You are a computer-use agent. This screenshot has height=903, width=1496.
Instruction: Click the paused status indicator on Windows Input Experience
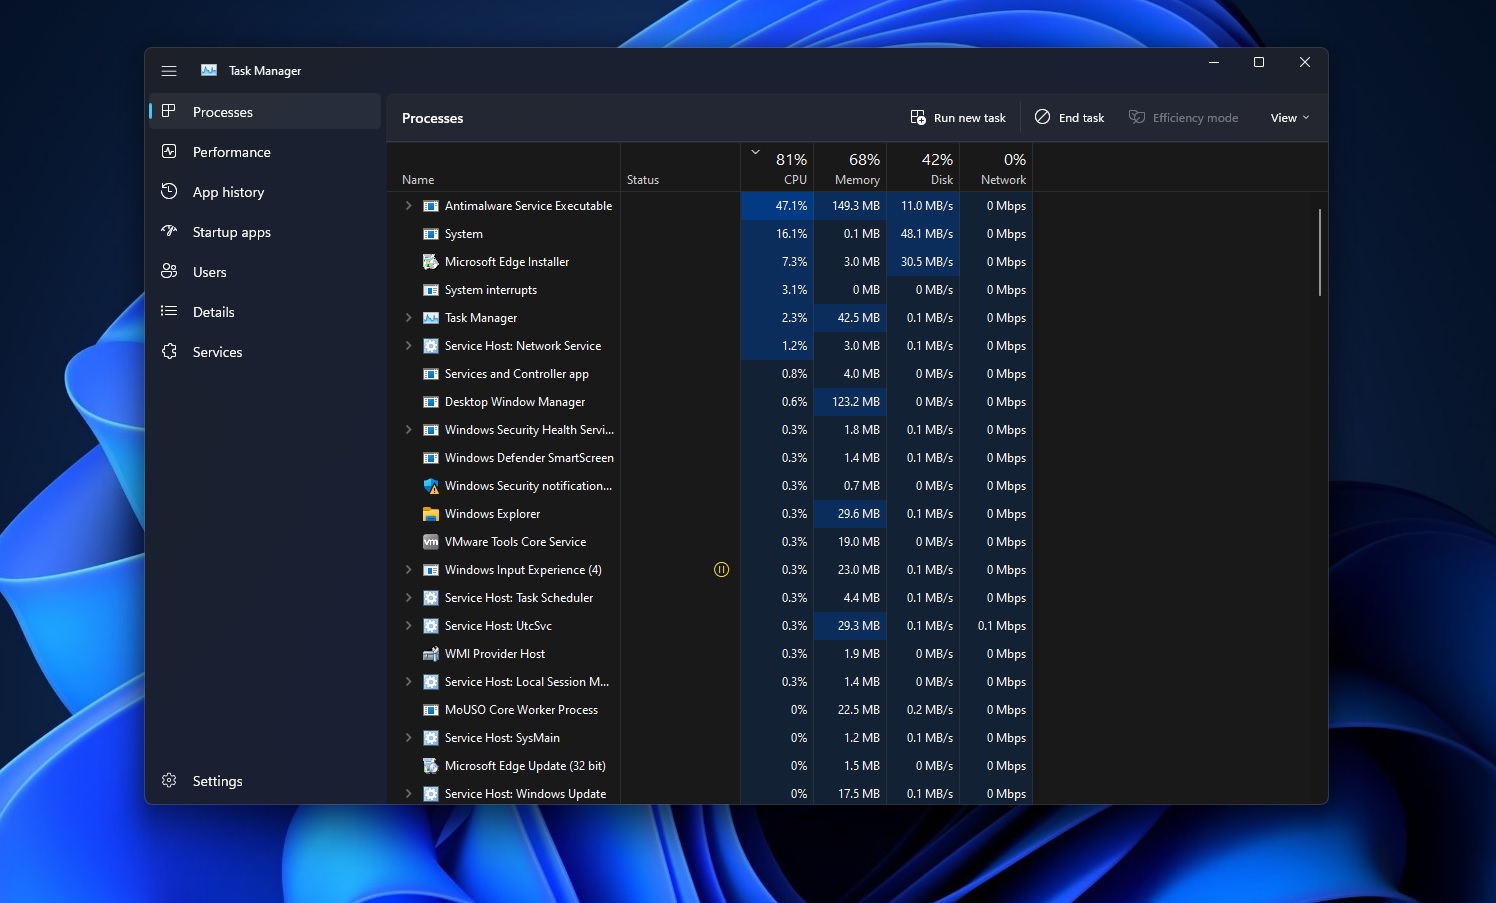click(721, 569)
